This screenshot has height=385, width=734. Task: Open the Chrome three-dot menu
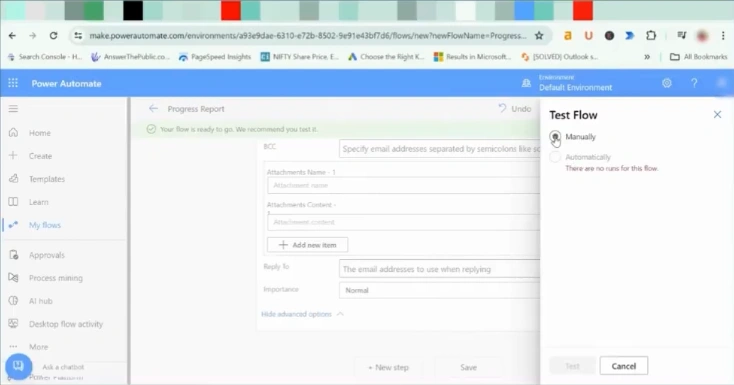723,36
